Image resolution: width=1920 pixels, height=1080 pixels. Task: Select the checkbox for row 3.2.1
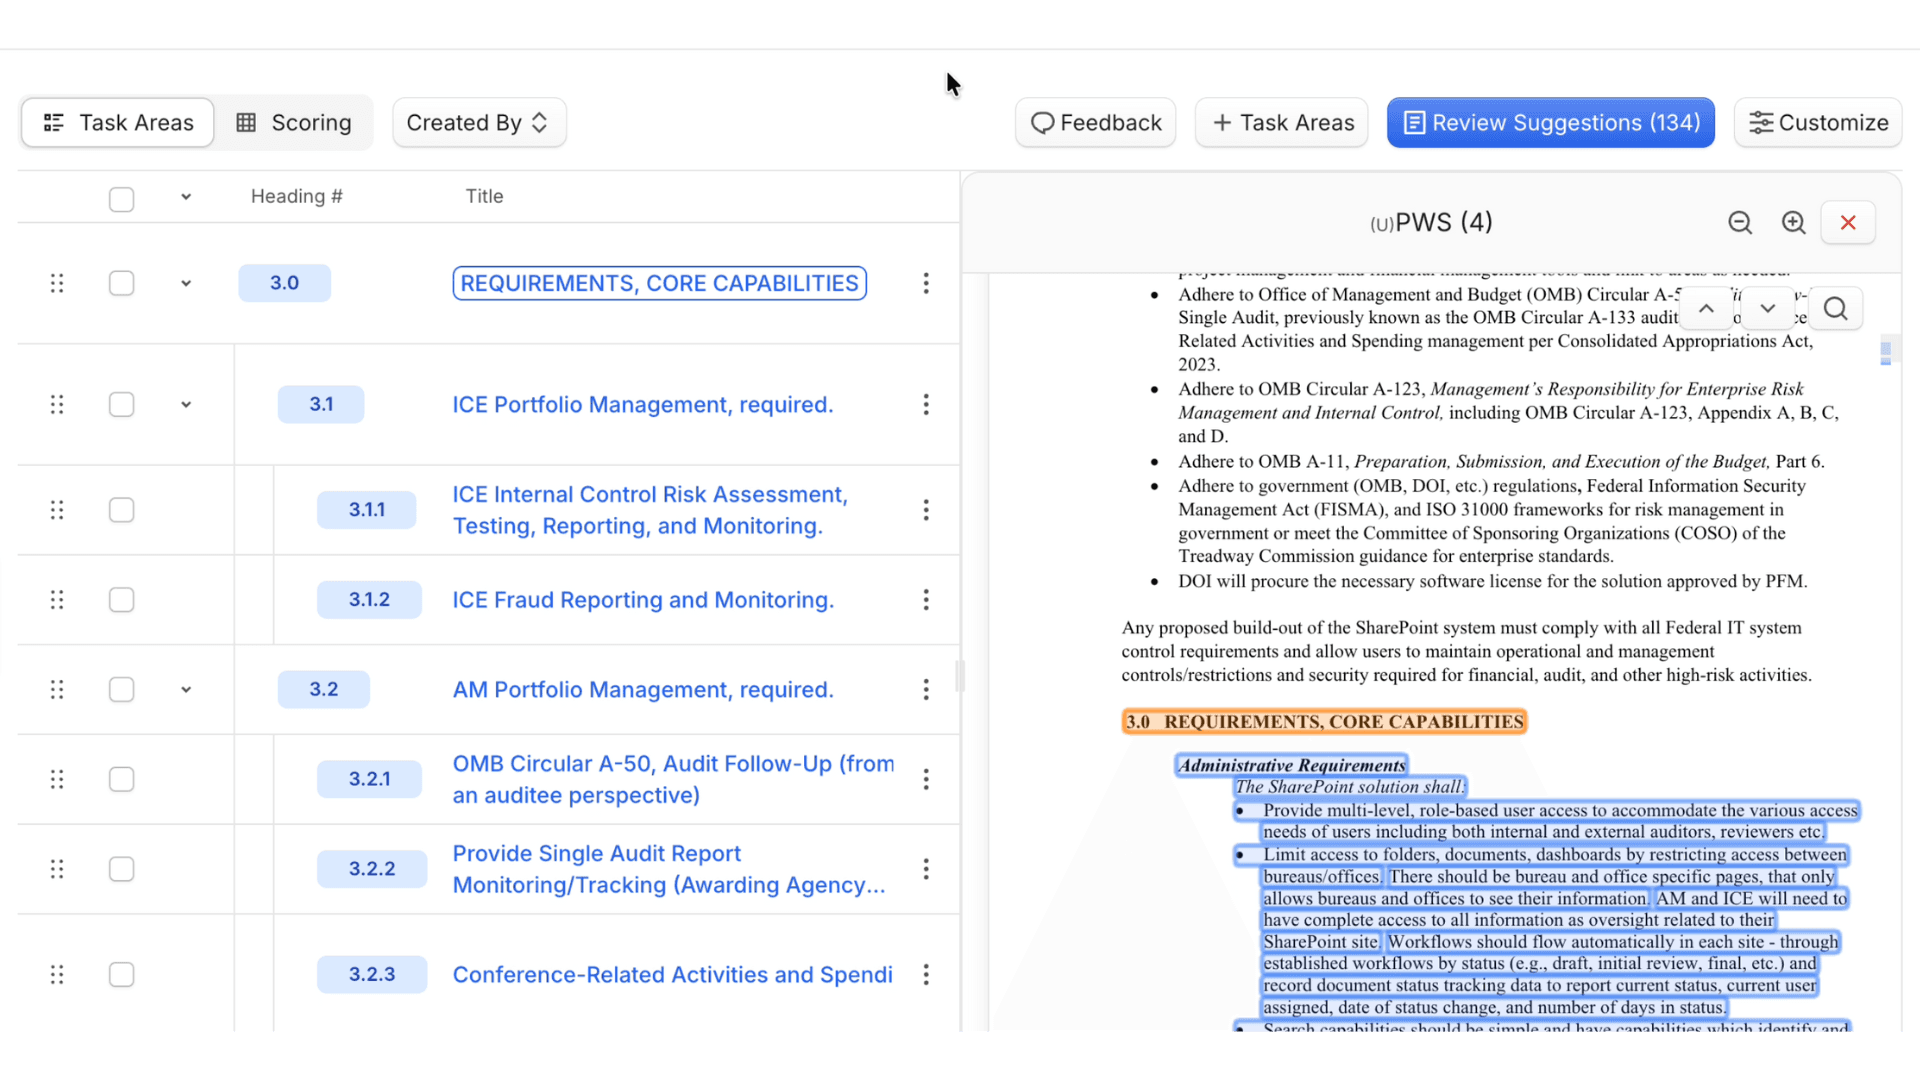click(x=121, y=779)
